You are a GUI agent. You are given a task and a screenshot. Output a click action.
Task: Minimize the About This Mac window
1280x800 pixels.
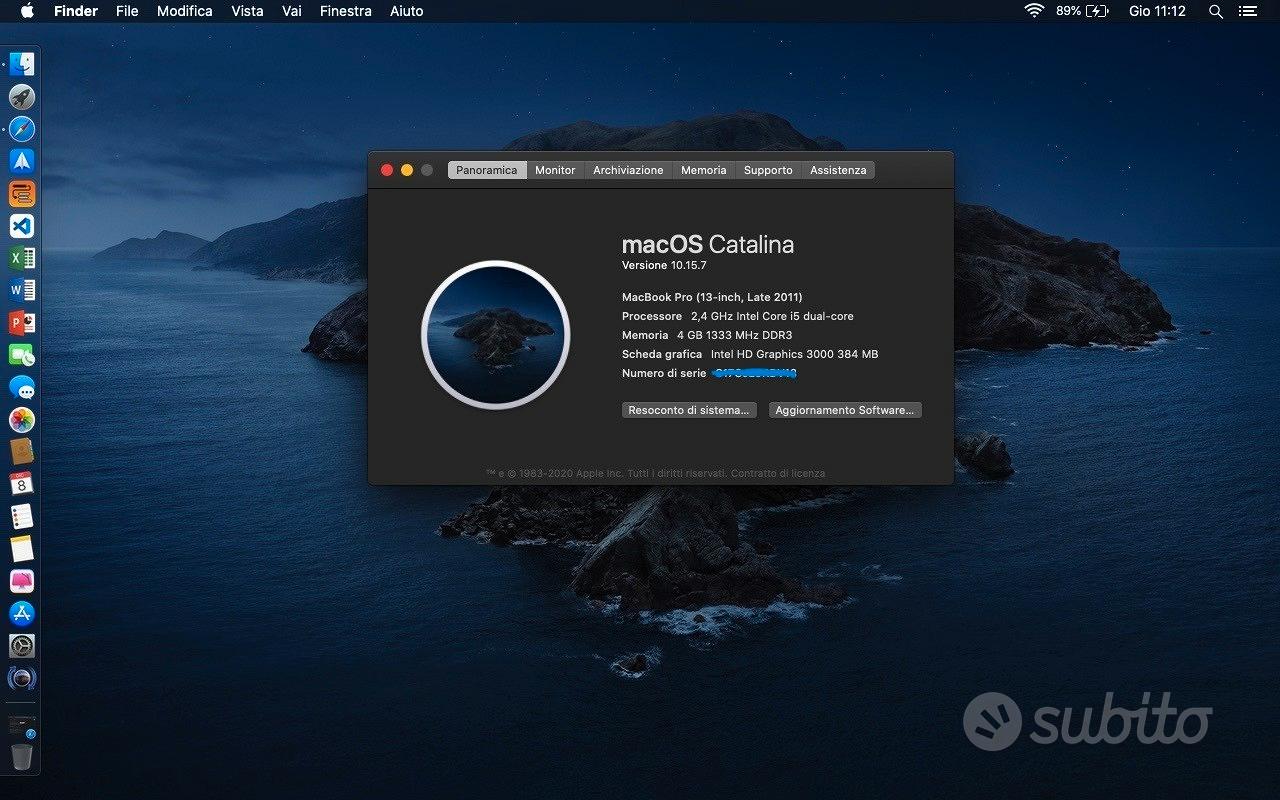click(x=407, y=170)
